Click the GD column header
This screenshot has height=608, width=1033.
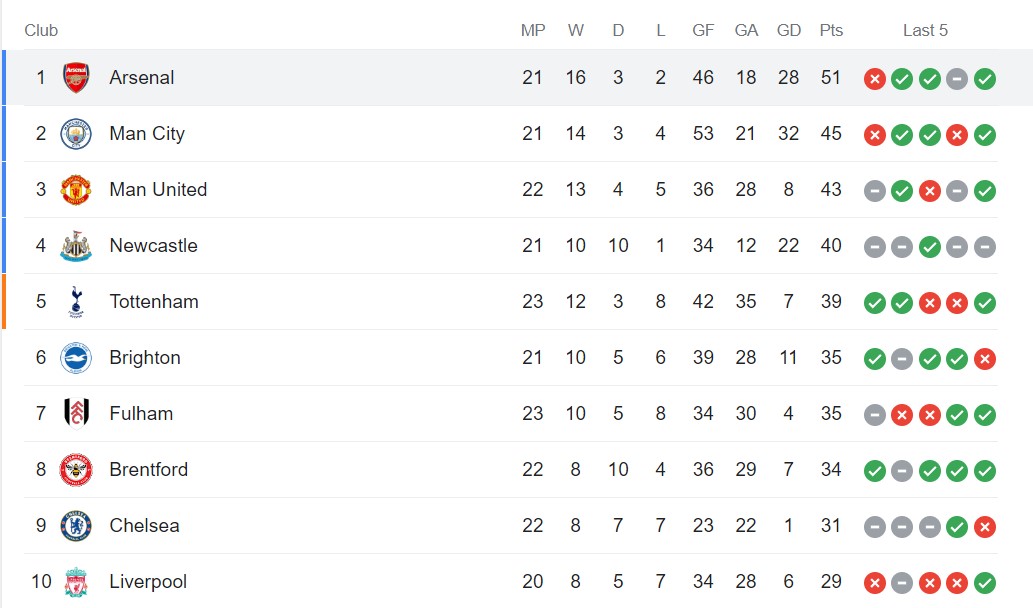tap(789, 30)
